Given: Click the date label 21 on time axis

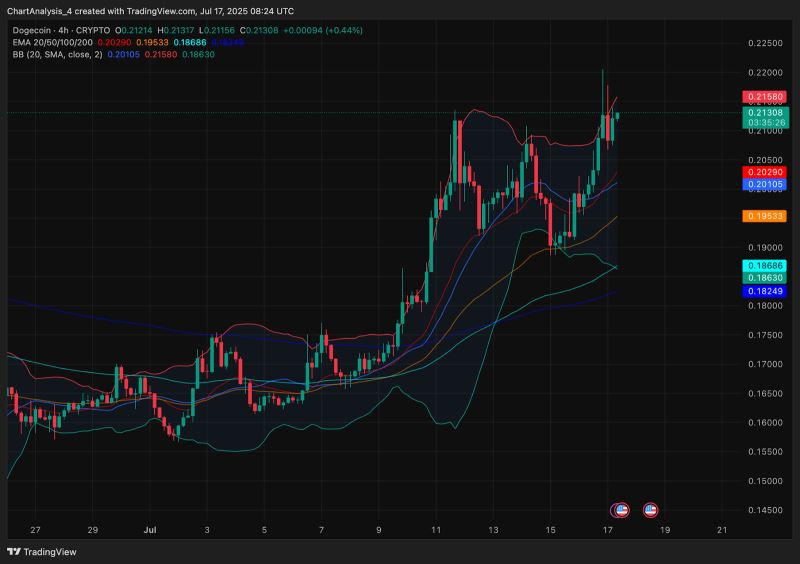Looking at the screenshot, I should point(722,530).
